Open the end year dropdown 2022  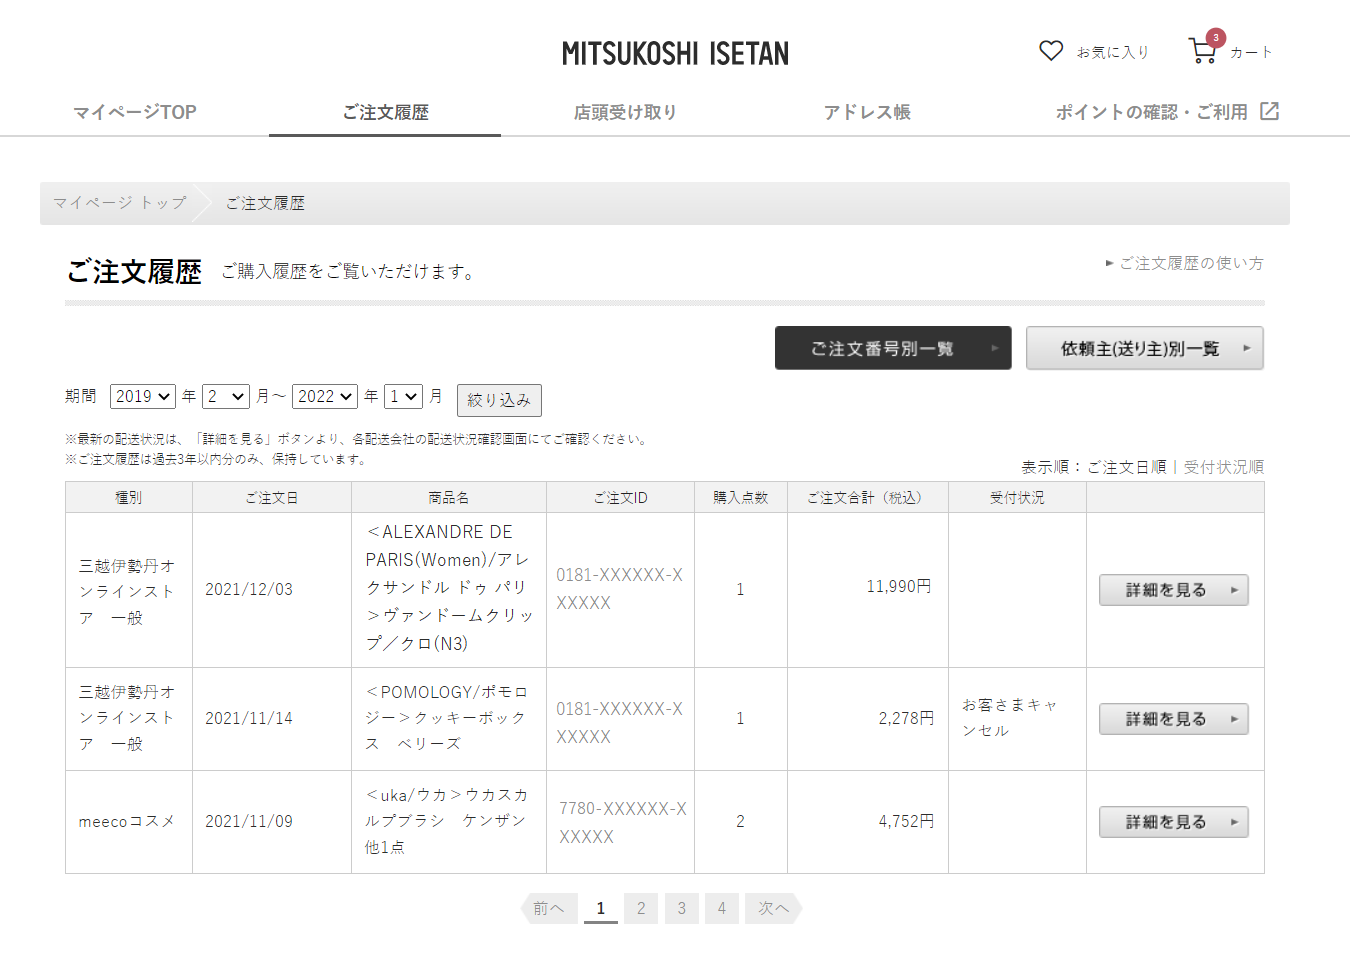(325, 396)
